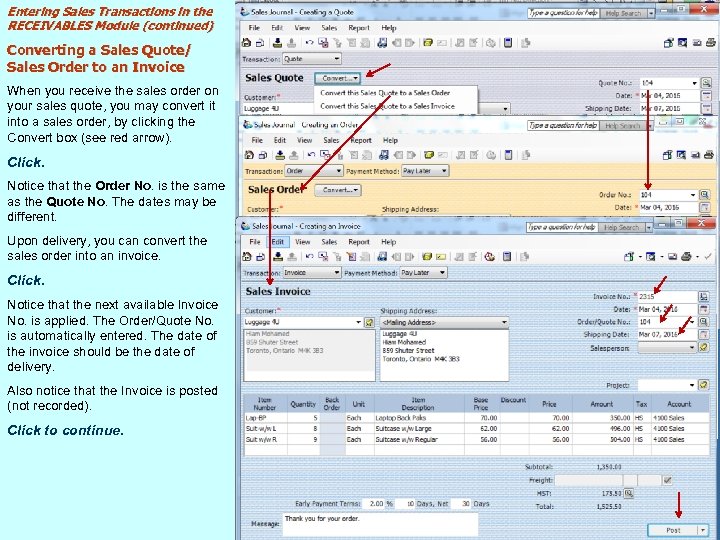Open Sales menu in Quote window

[329, 28]
